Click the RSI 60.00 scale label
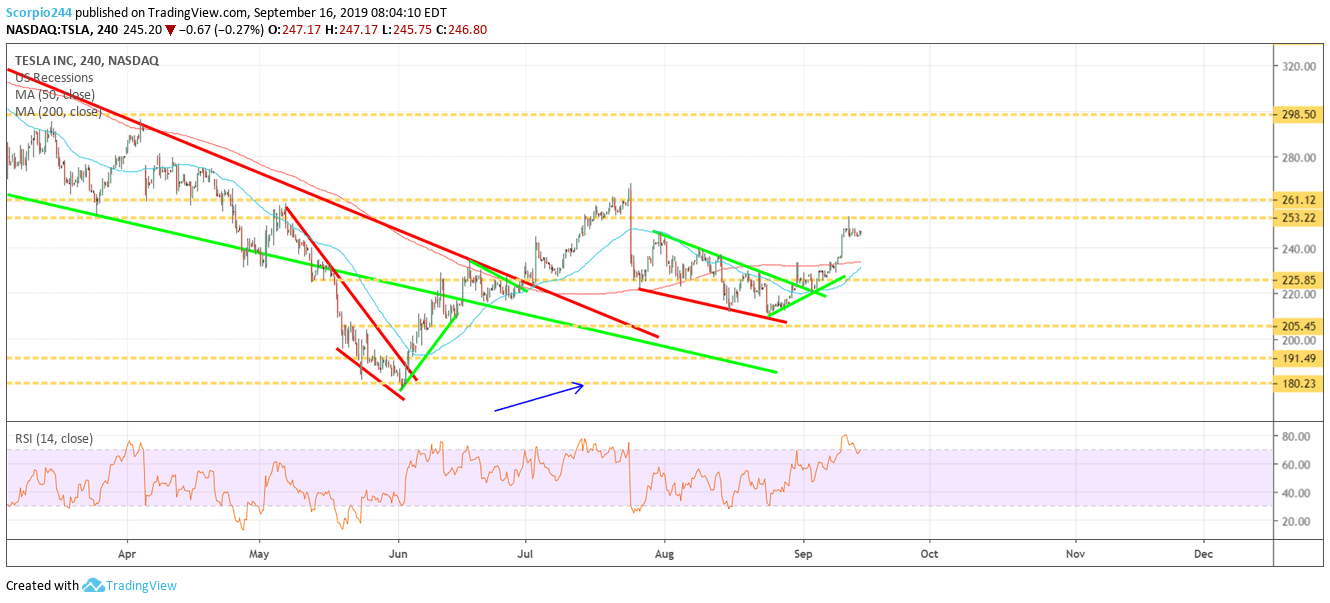This screenshot has width=1330, height=603. click(1297, 464)
